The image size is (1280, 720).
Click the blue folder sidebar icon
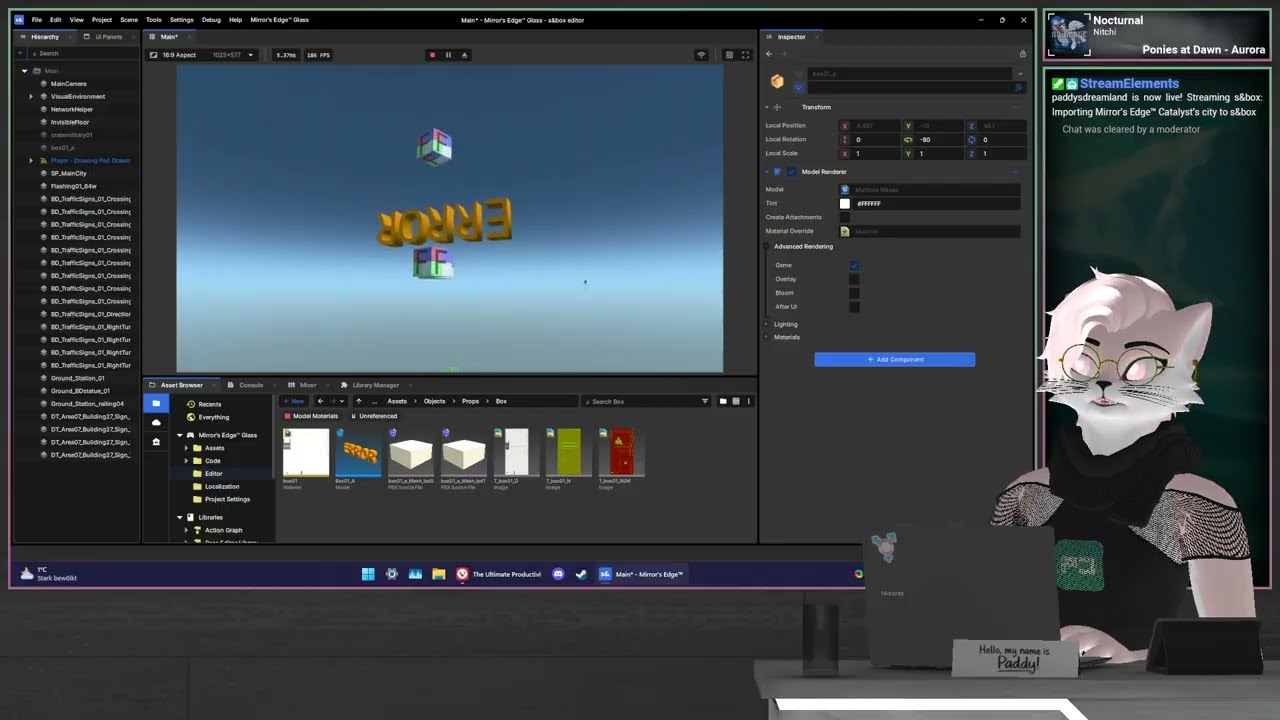pos(156,403)
